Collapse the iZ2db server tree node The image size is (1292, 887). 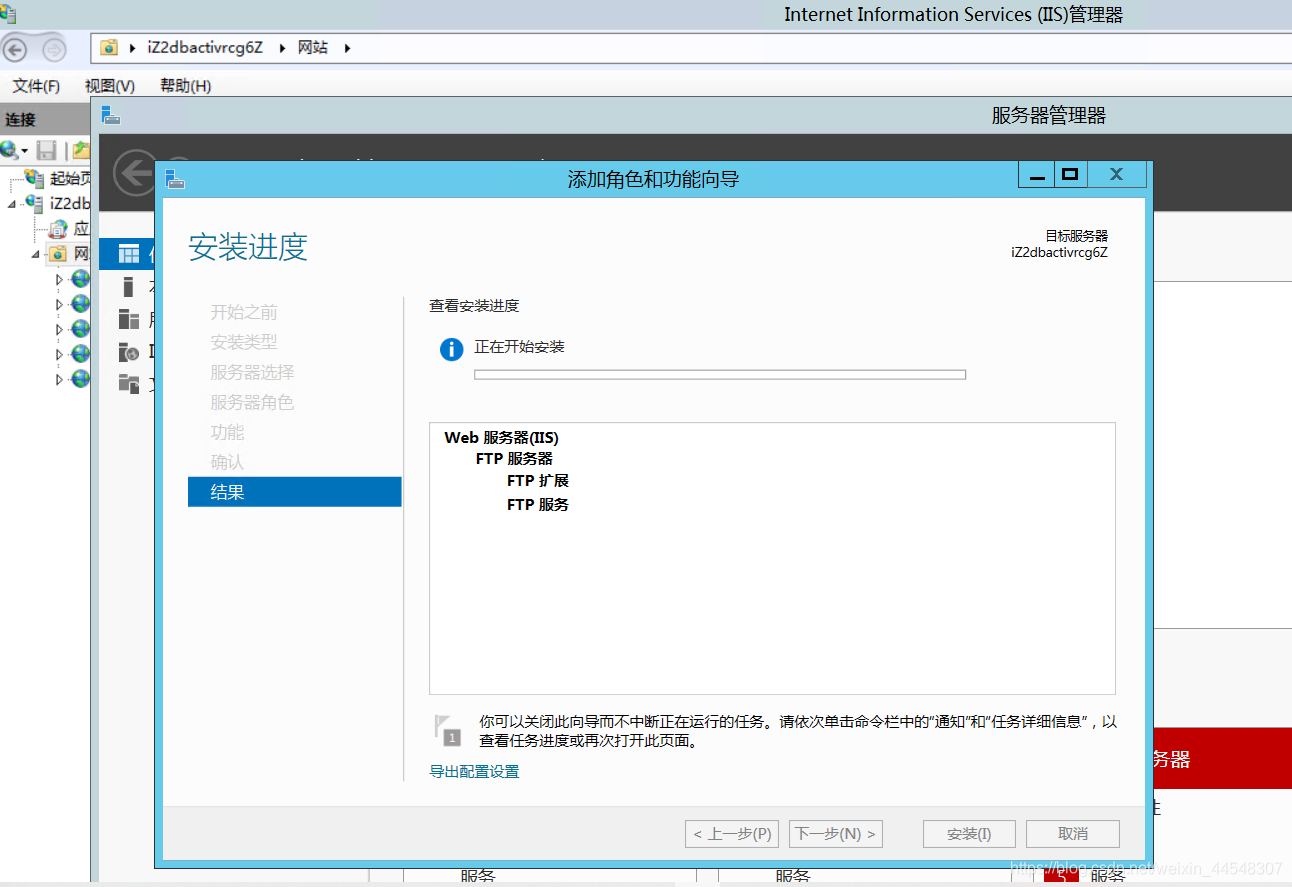click(x=12, y=203)
